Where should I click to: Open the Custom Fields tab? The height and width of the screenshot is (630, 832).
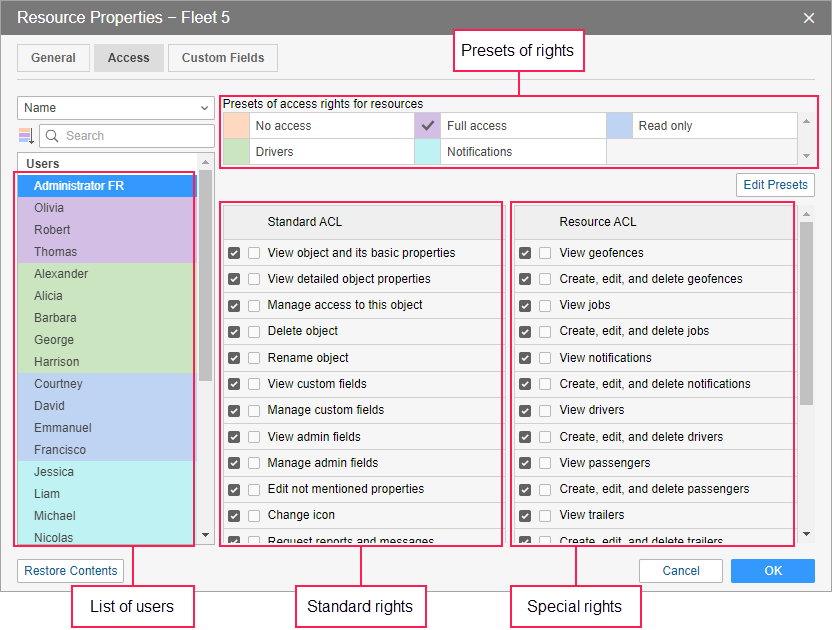click(223, 58)
